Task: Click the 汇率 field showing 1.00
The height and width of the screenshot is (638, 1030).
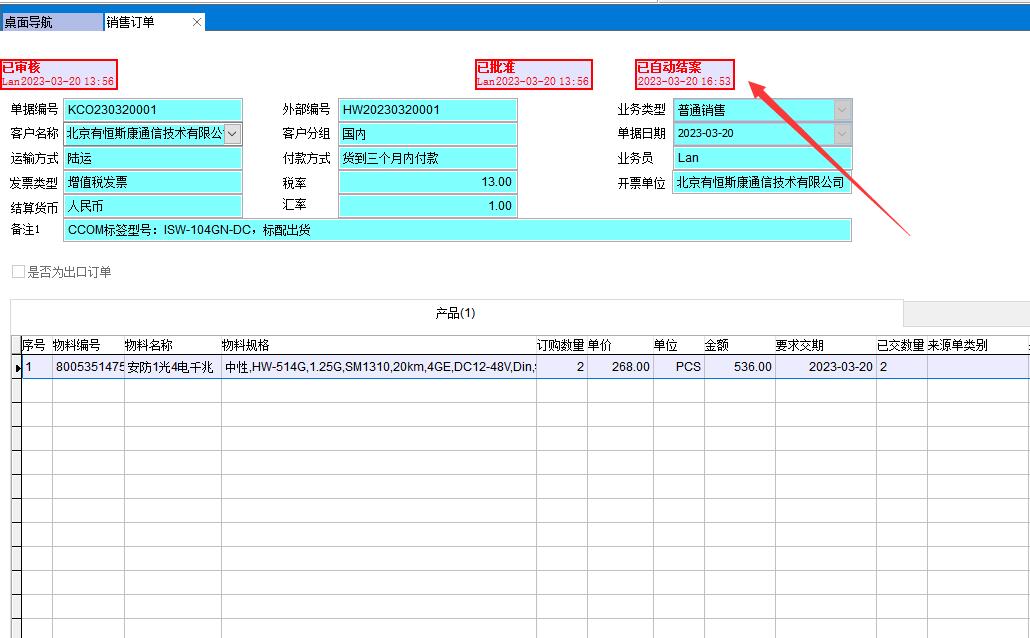Action: point(428,206)
